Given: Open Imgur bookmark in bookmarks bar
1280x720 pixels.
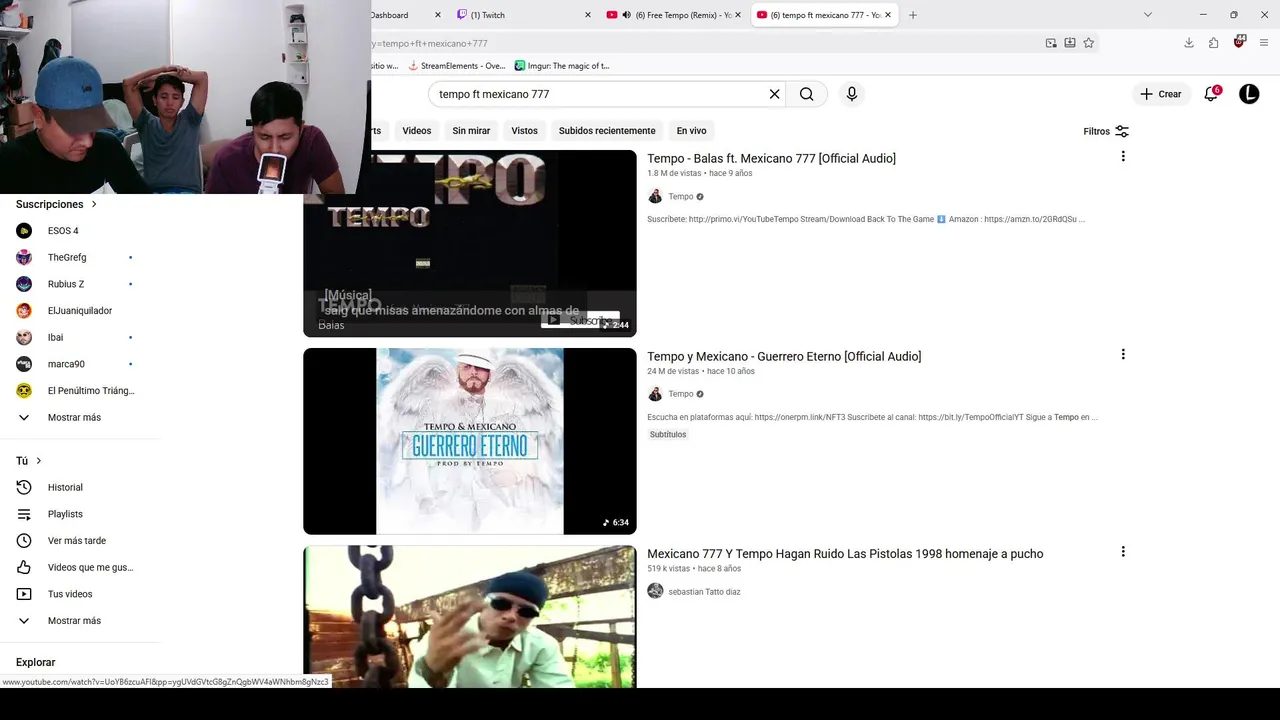Looking at the screenshot, I should click(562, 66).
